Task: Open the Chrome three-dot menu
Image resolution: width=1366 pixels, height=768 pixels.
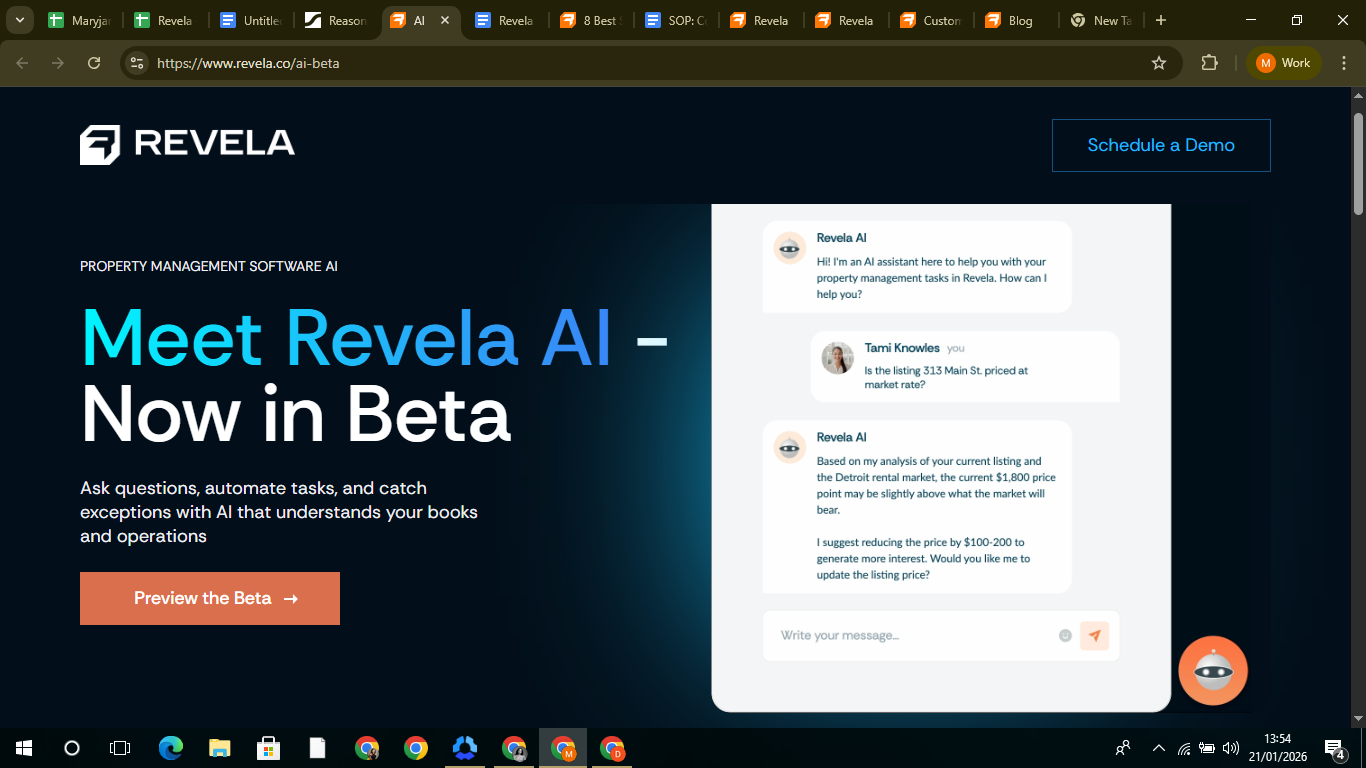Action: (1343, 63)
